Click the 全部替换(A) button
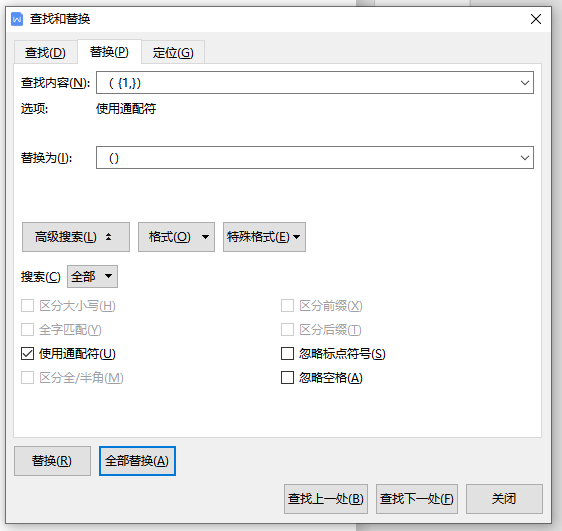This screenshot has height=531, width=562. (137, 461)
